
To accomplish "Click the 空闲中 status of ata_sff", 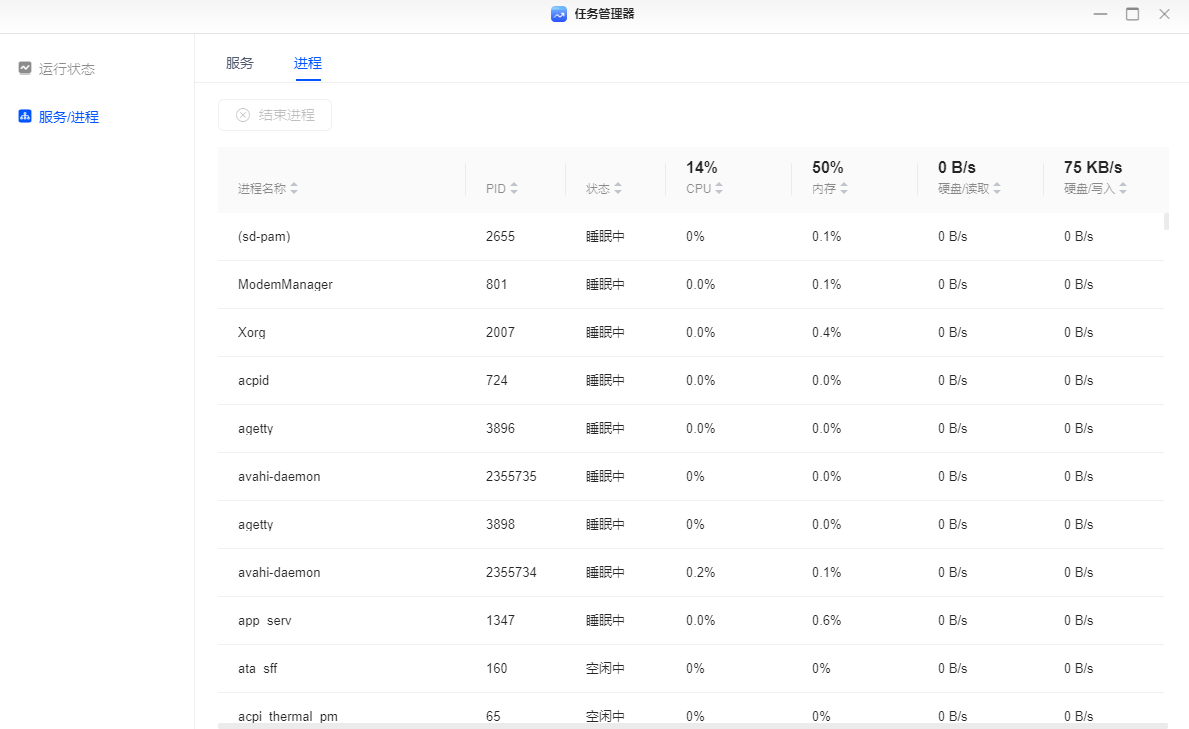I will 605,668.
